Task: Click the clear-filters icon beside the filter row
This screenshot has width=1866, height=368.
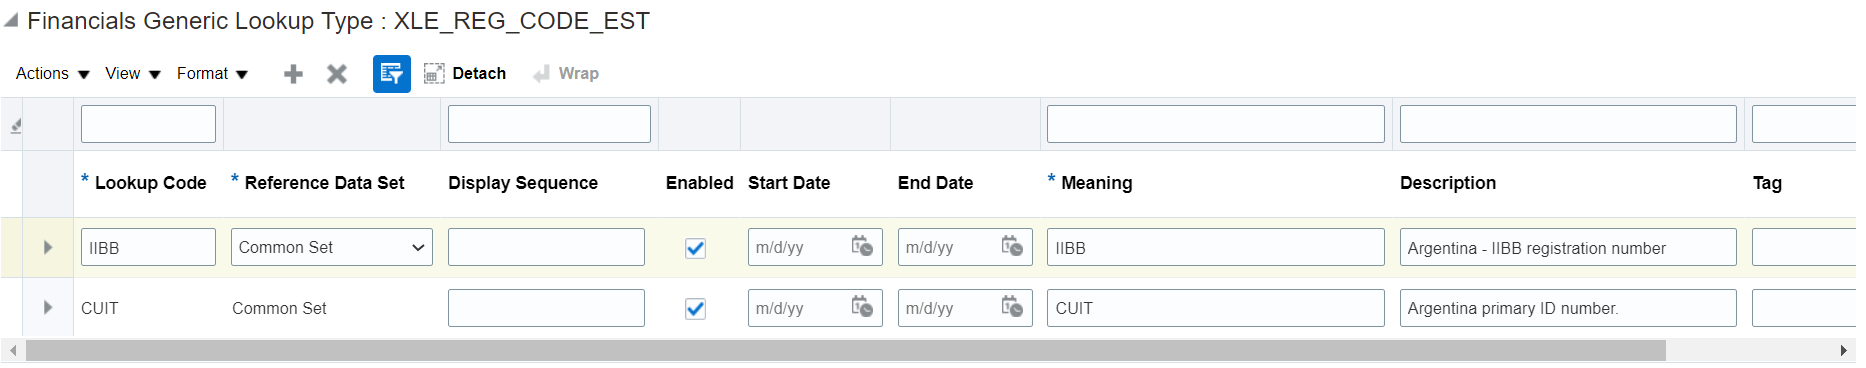Action: pyautogui.click(x=15, y=126)
